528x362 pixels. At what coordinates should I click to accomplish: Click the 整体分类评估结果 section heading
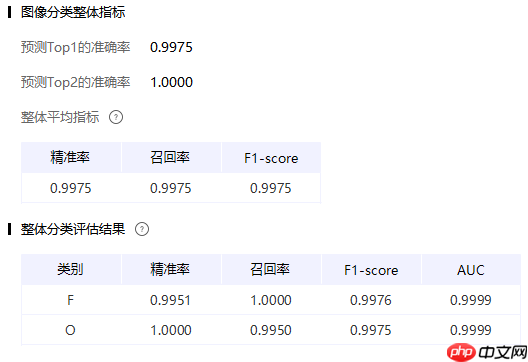73,229
